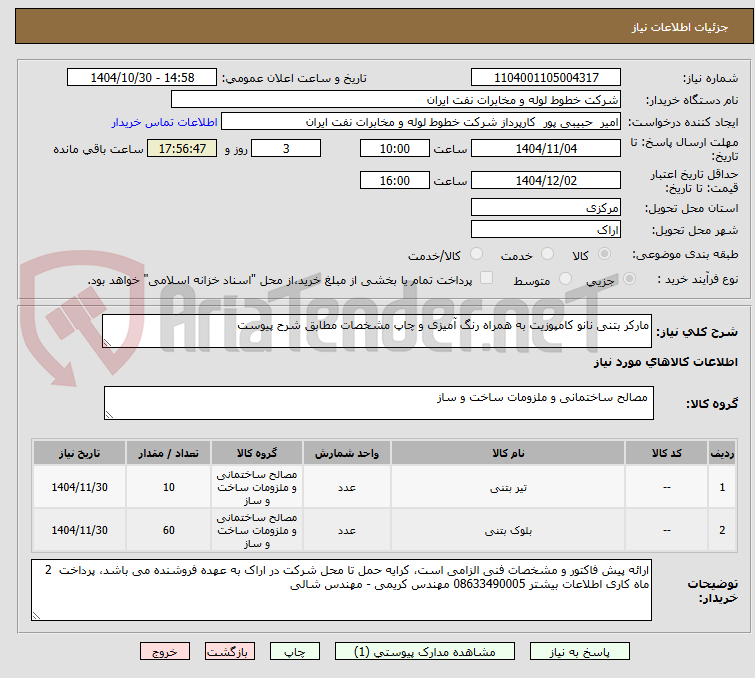Select the جزیی purchase type radio
The height and width of the screenshot is (678, 755).
[x=629, y=279]
